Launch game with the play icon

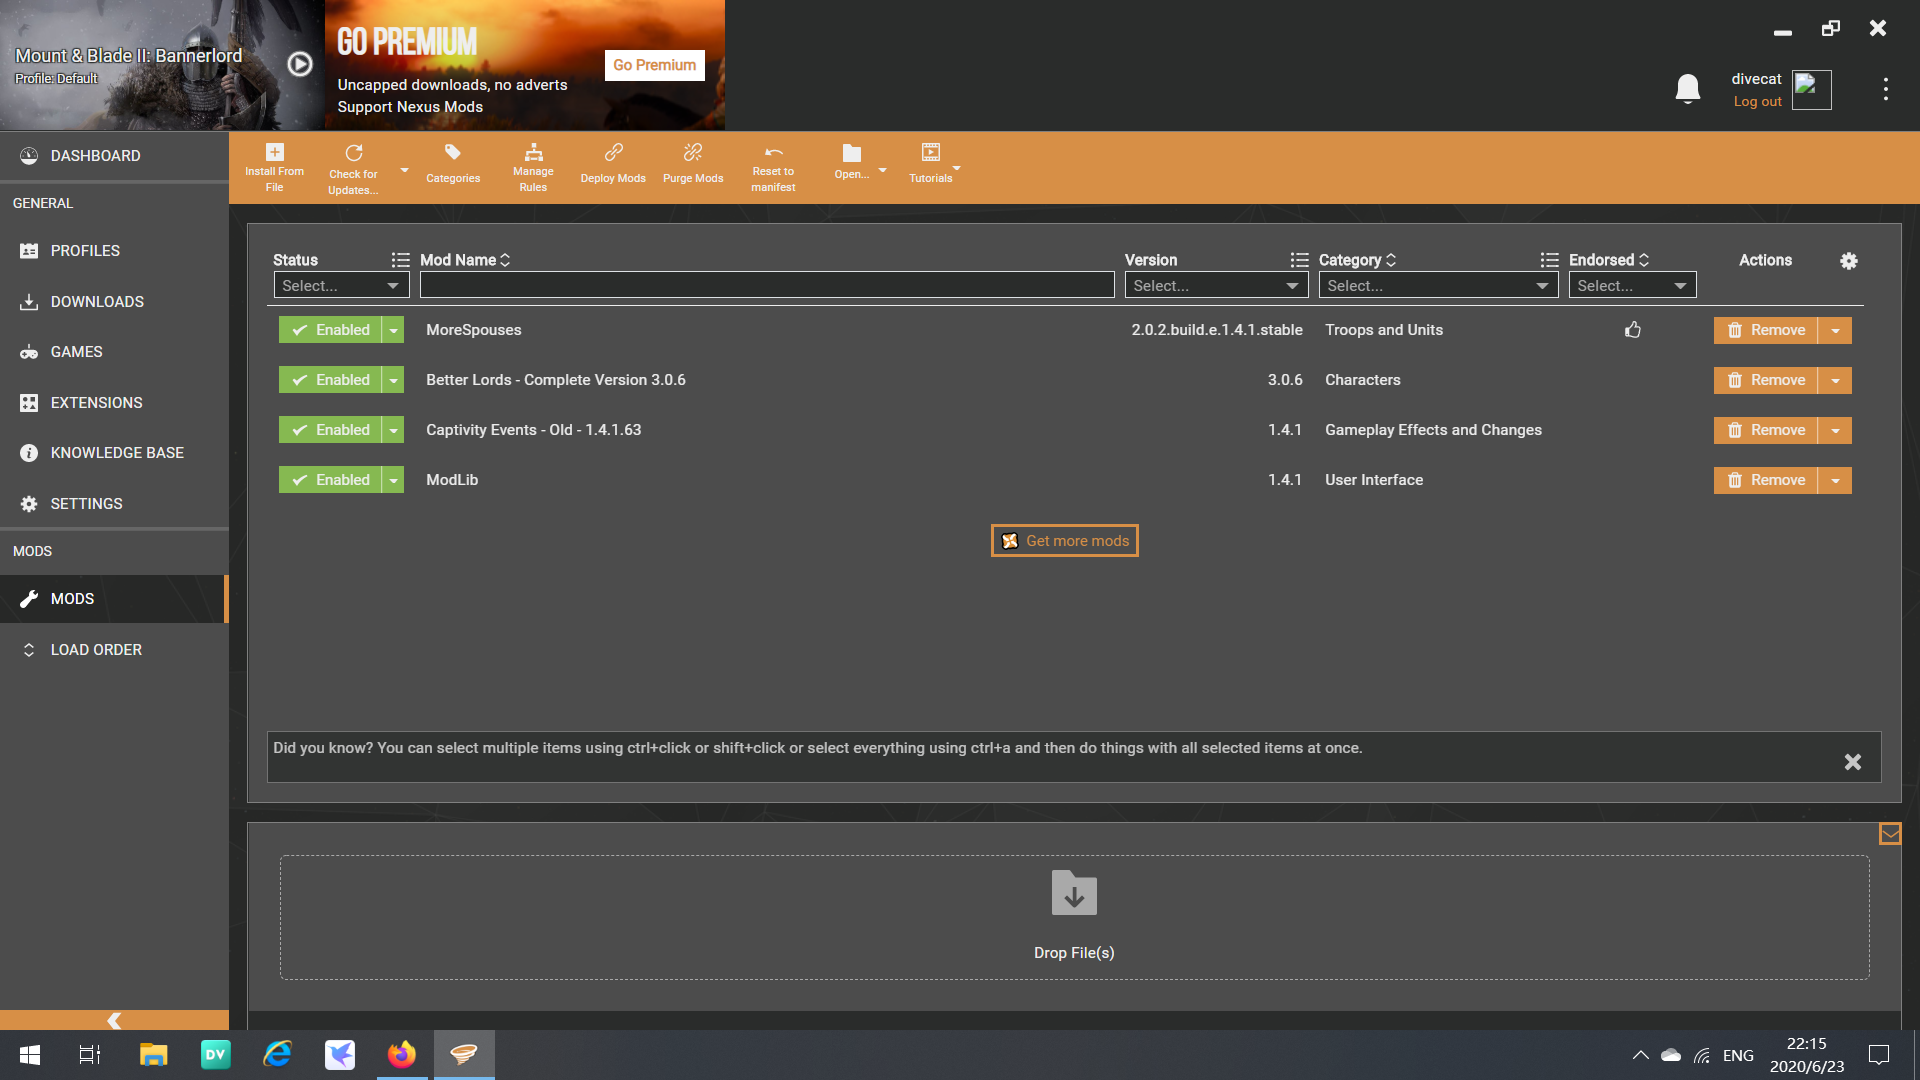[300, 64]
